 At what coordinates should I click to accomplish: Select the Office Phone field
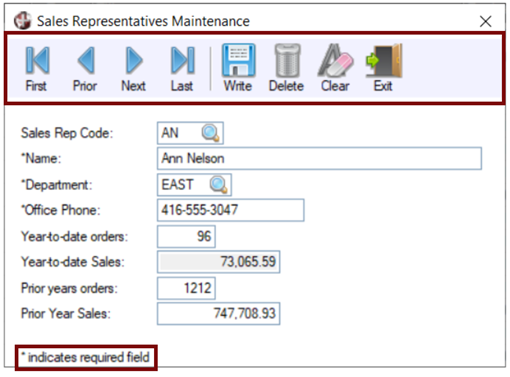click(x=231, y=210)
